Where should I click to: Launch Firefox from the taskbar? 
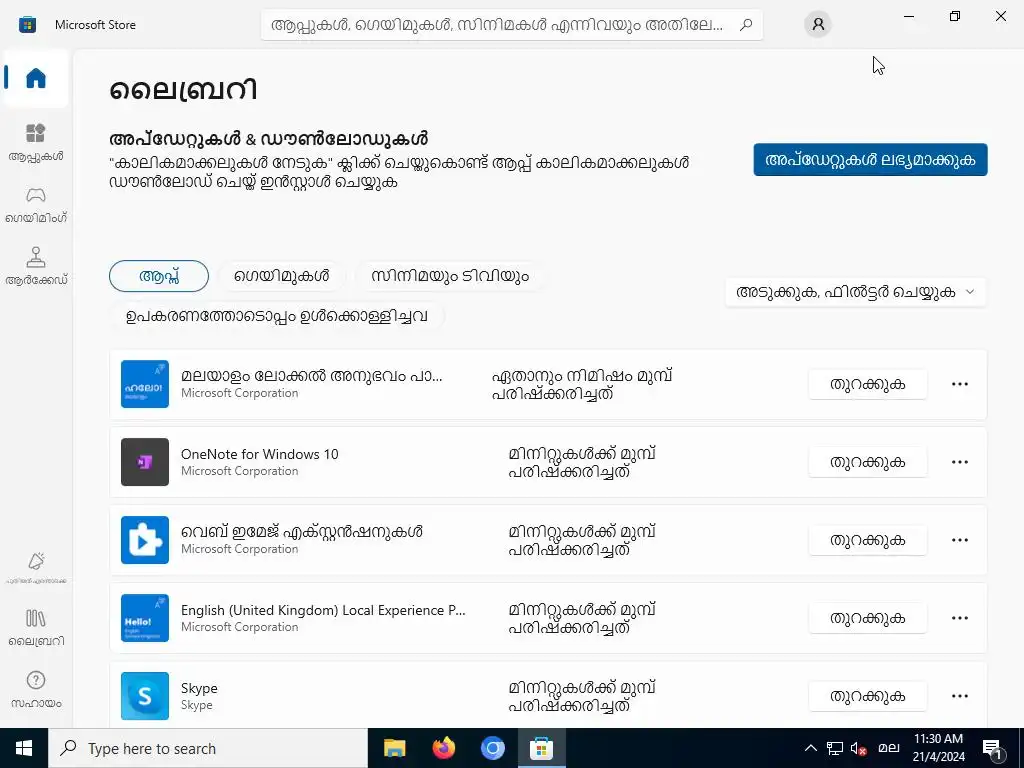(x=444, y=748)
